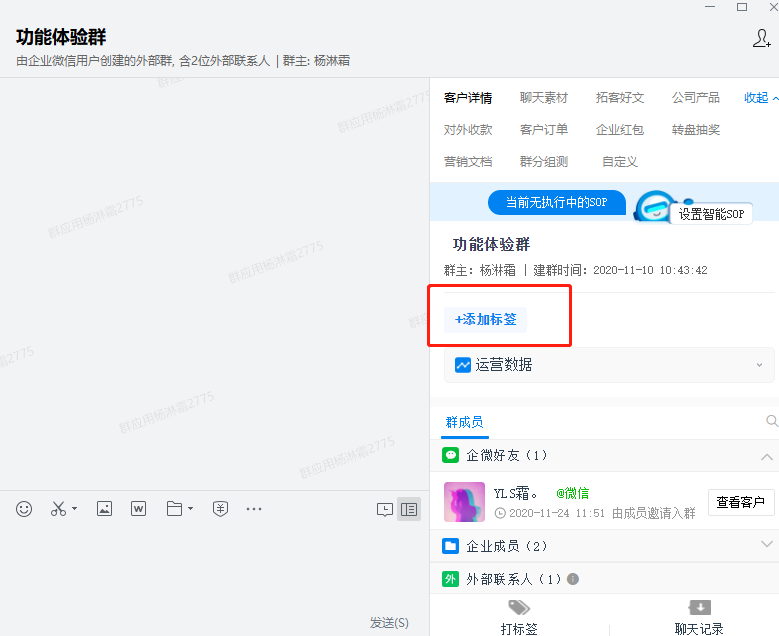Click the chat history clock-bubble icon
Screen dimensions: 779x636
click(x=385, y=509)
